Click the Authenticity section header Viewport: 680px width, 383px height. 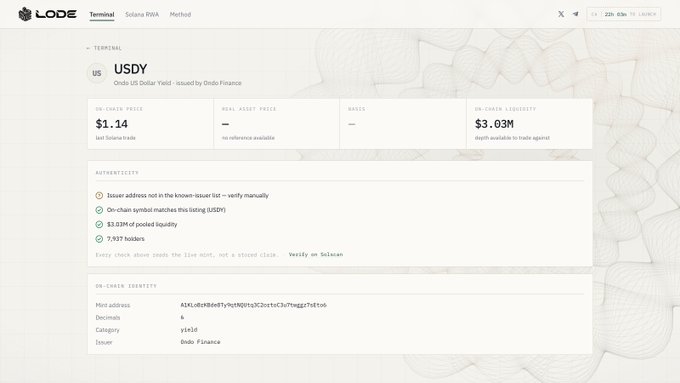(x=117, y=173)
